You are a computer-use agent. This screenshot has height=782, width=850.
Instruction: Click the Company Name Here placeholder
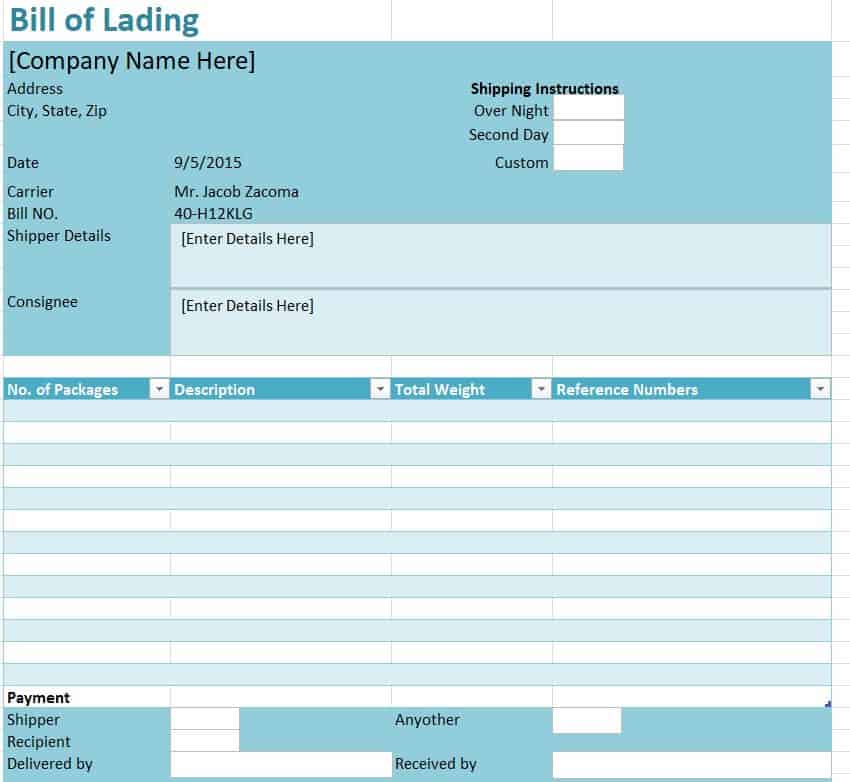click(132, 61)
